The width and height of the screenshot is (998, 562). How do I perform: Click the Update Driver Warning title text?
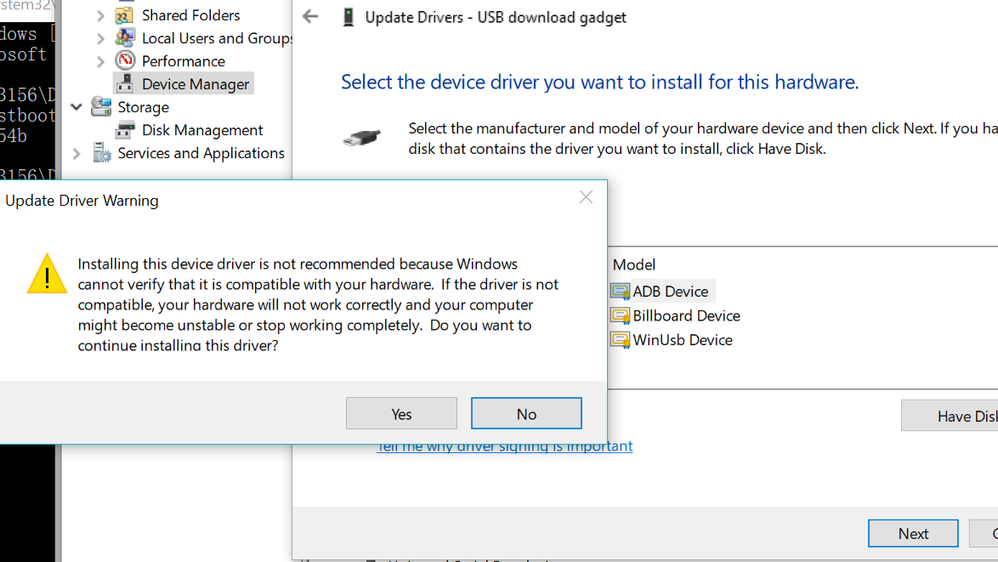(x=82, y=200)
